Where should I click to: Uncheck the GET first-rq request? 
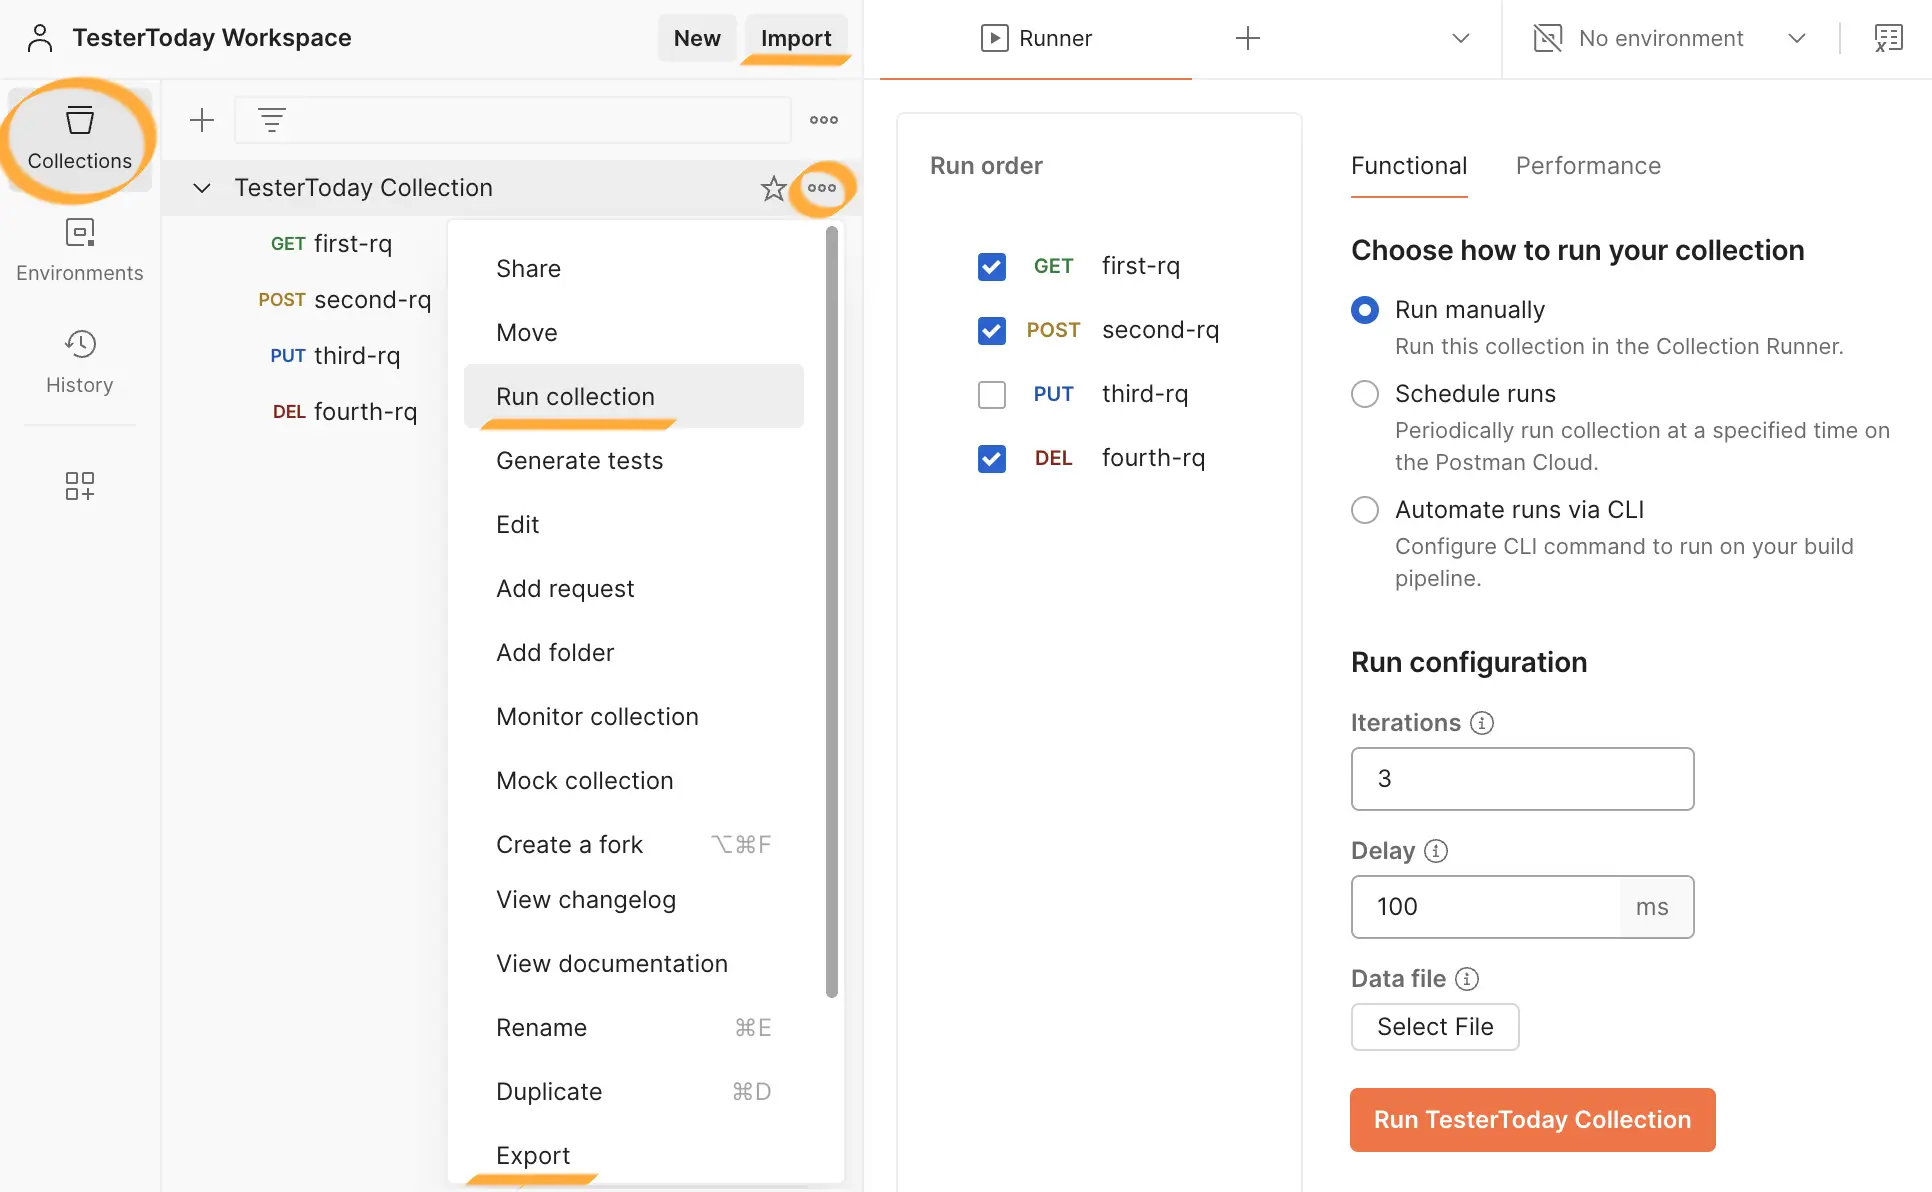(x=991, y=266)
